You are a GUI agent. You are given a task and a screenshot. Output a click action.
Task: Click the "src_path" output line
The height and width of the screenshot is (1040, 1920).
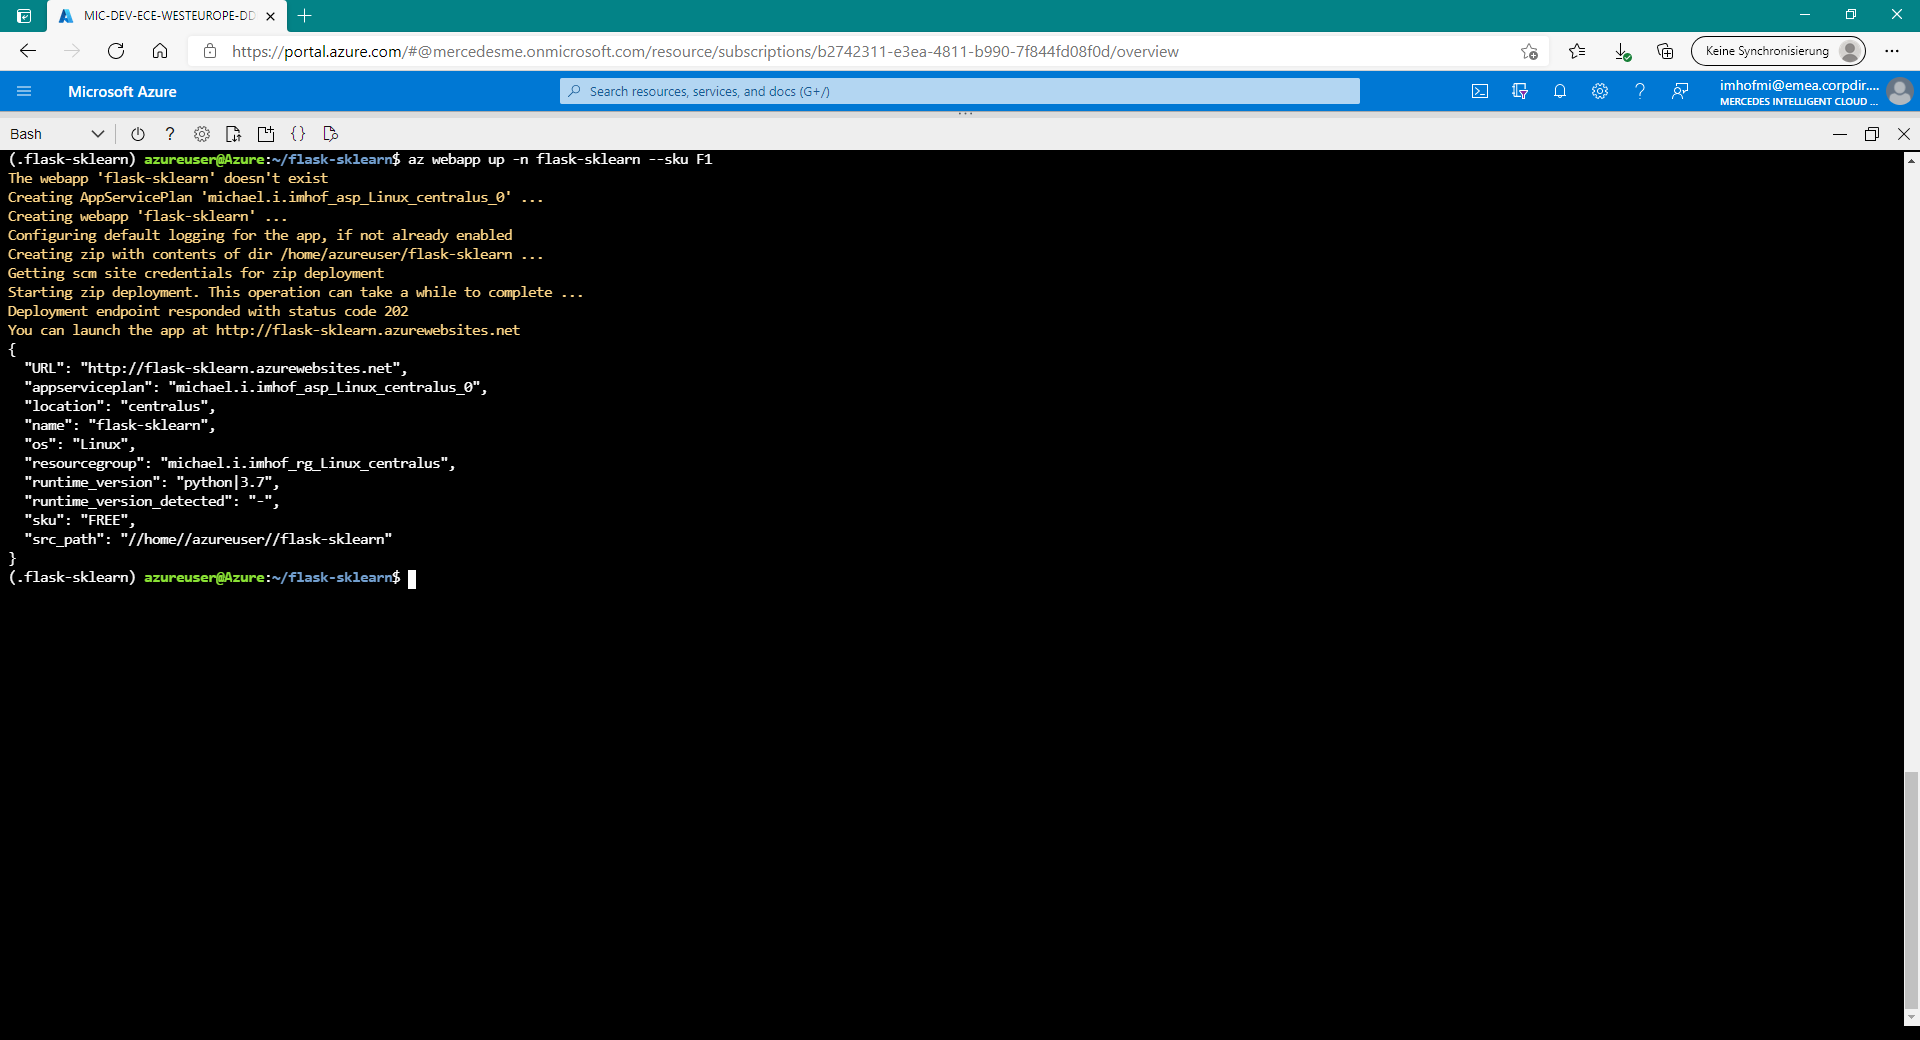click(208, 539)
